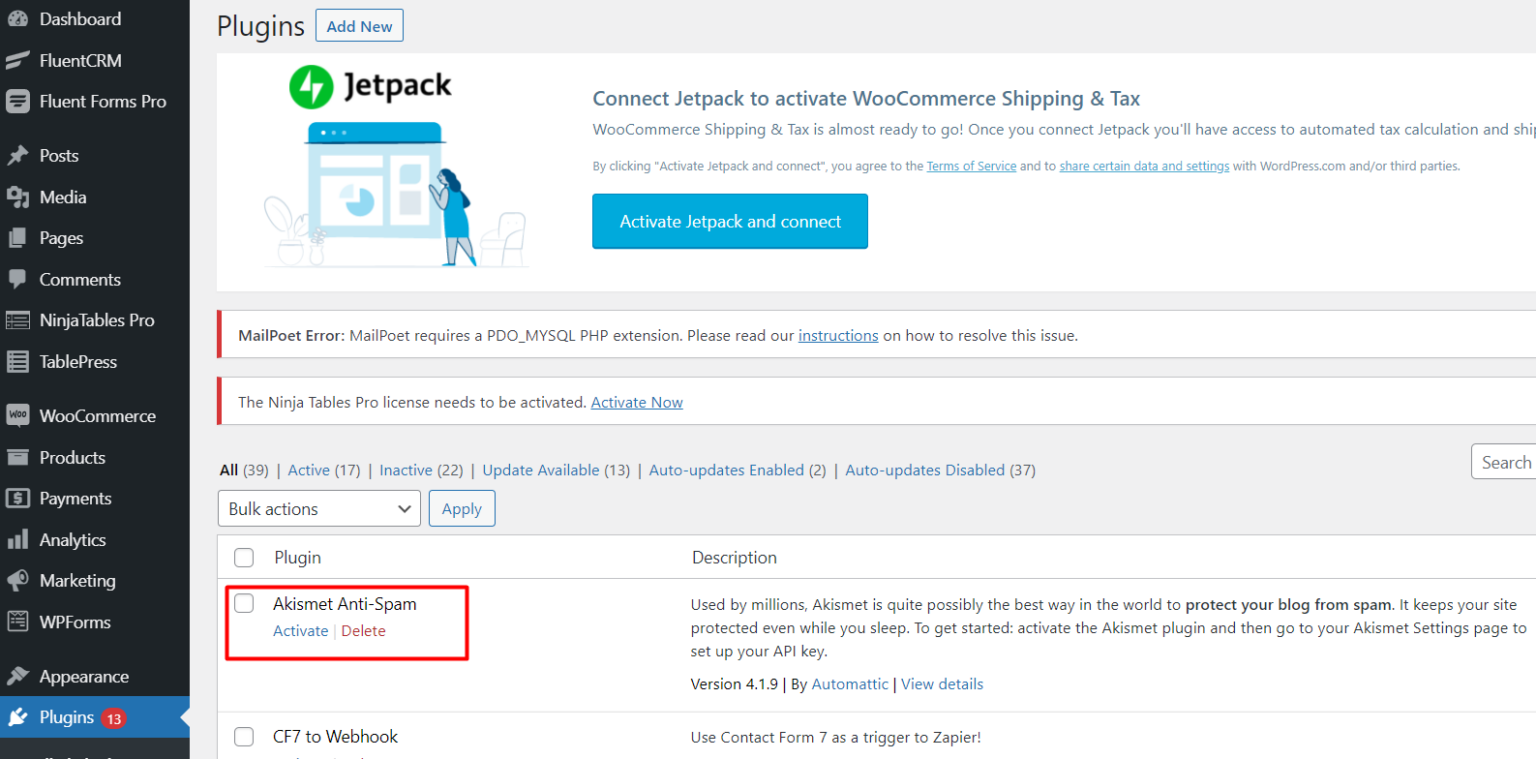Select the Marketing megaphone icon
The height and width of the screenshot is (759, 1536).
tap(19, 580)
